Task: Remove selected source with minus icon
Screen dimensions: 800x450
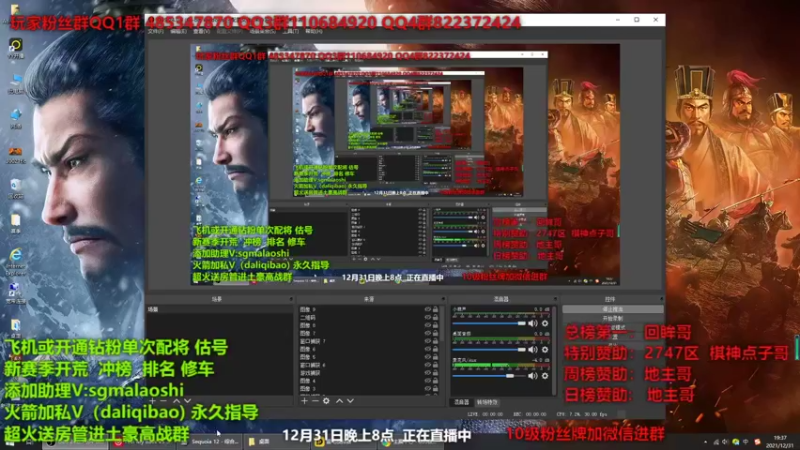Action: coord(315,401)
